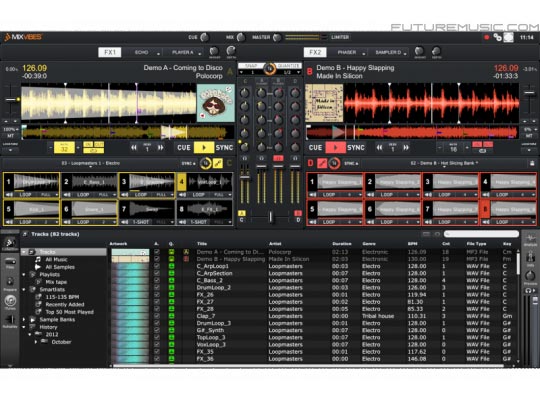
Task: Click deck B SYNC button
Action: tap(356, 148)
